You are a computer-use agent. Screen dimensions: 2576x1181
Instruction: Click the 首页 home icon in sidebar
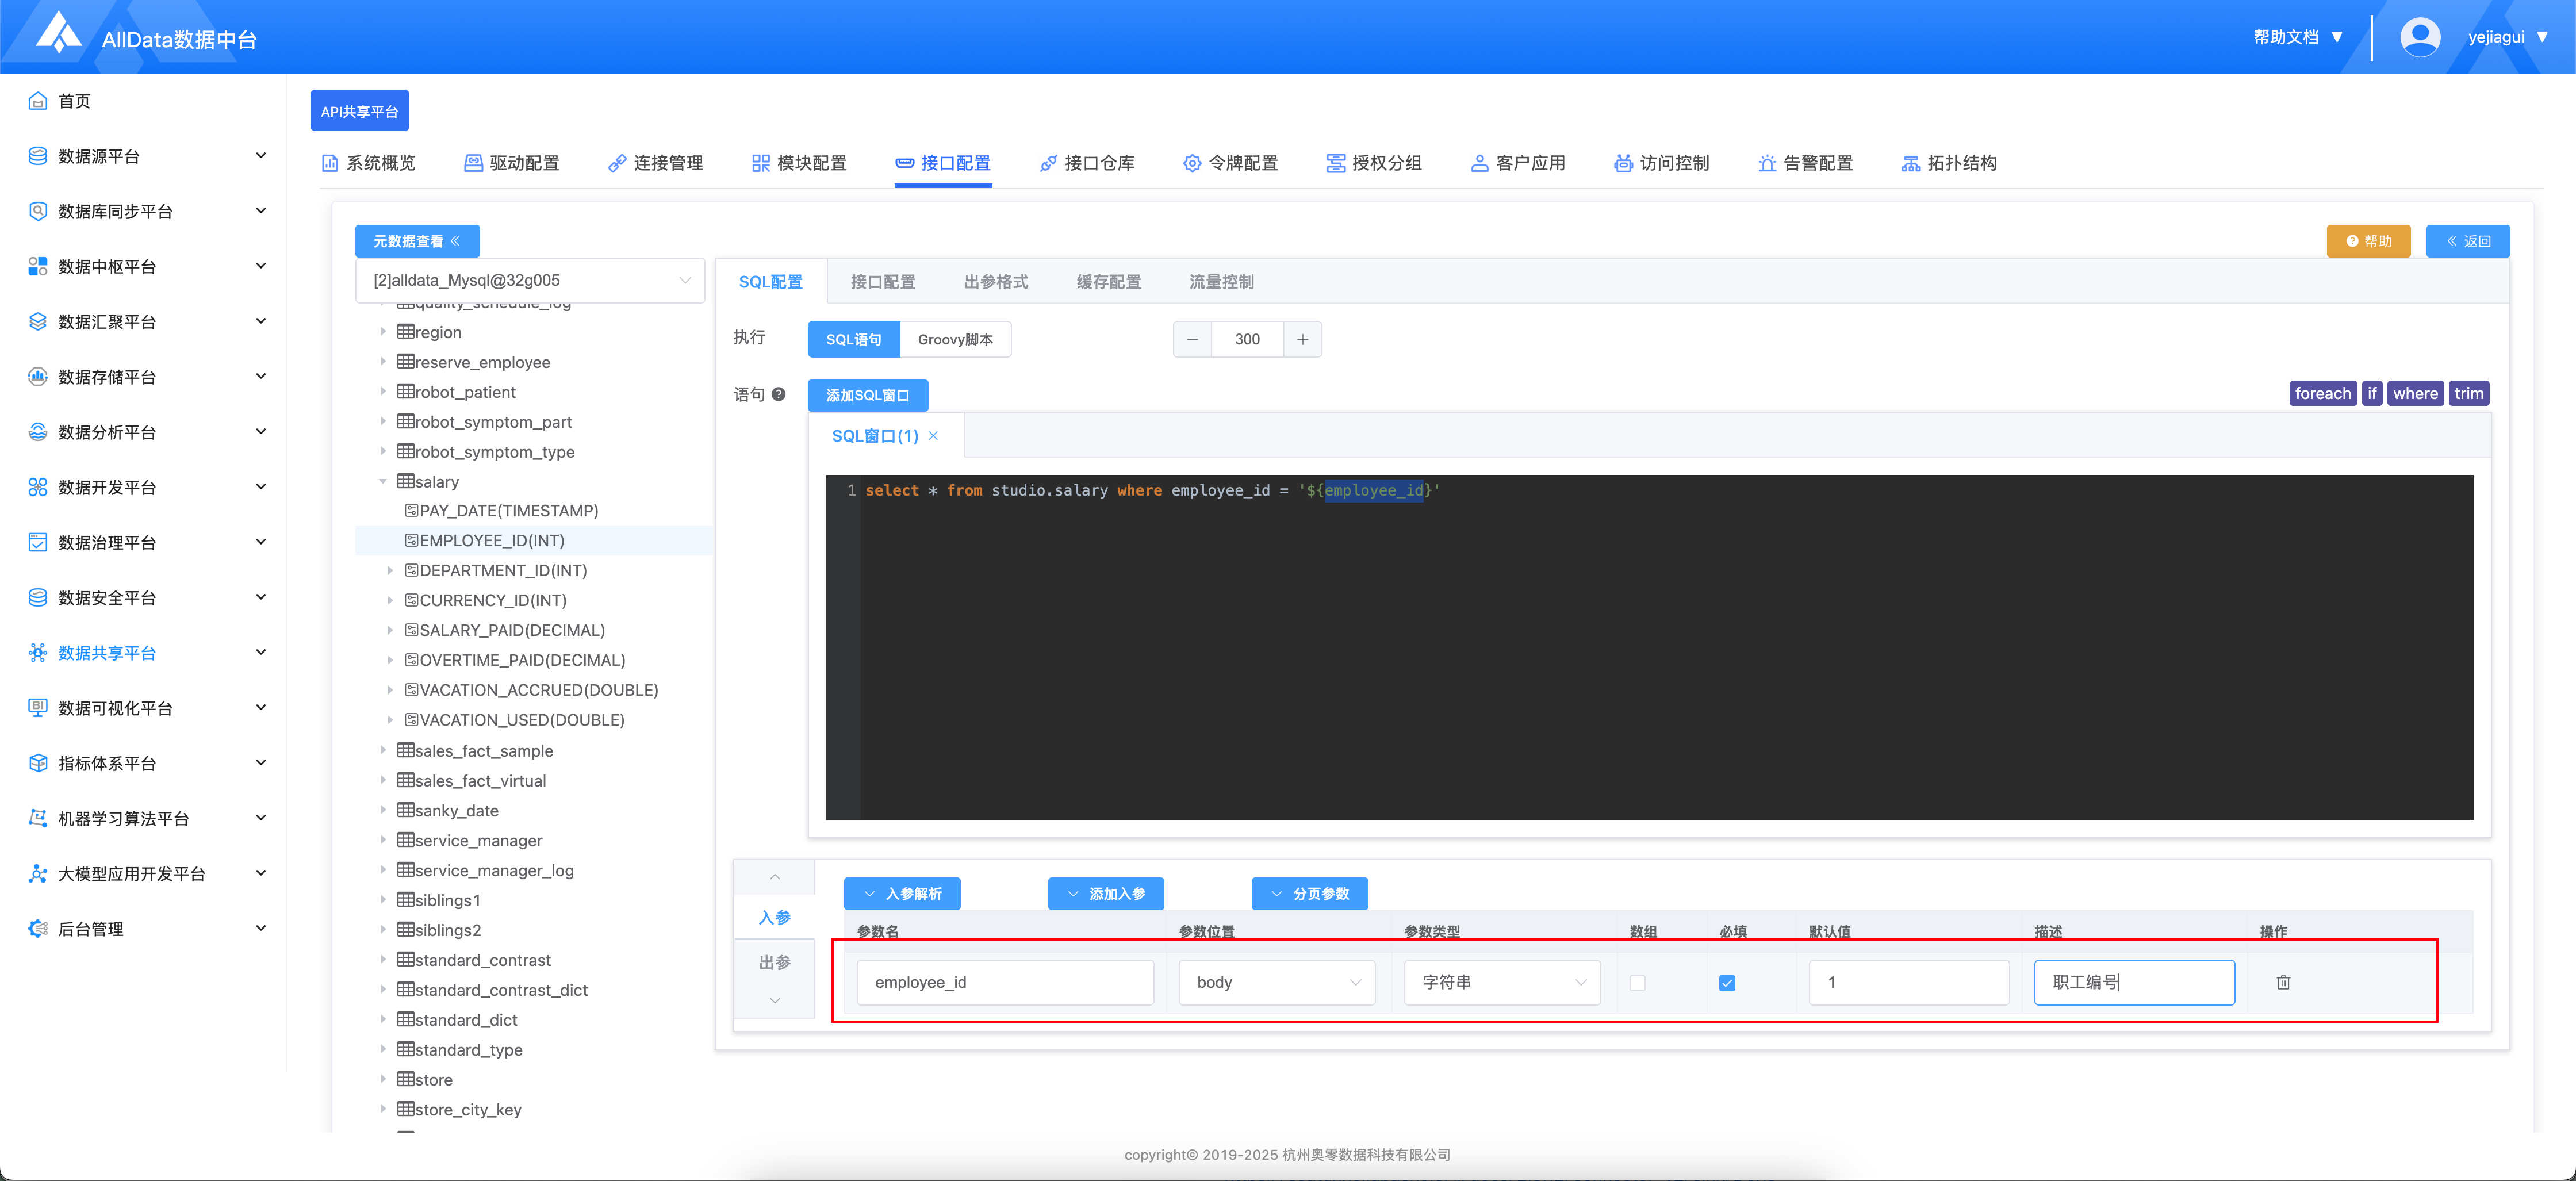pos(38,101)
